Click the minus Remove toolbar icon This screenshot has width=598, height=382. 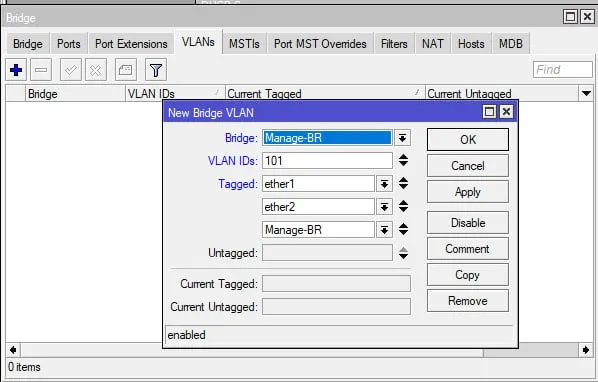point(41,70)
